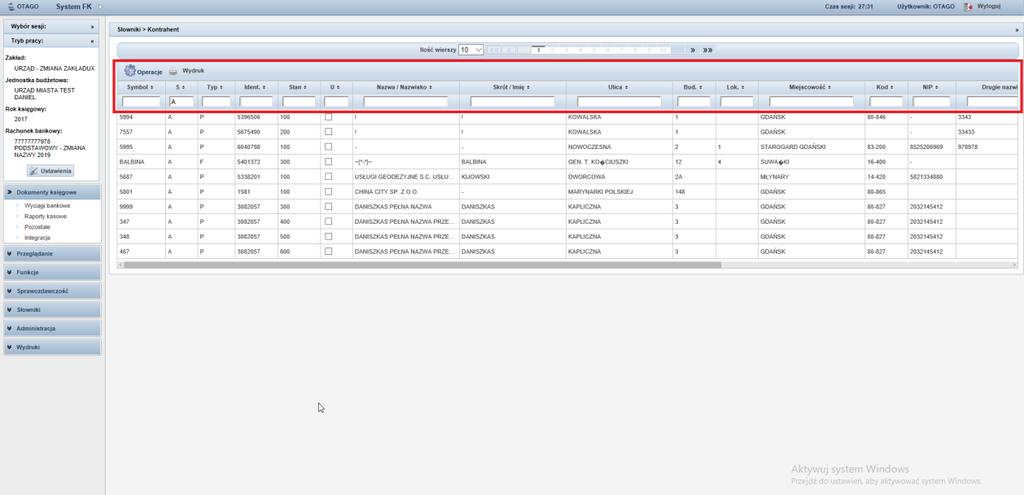The height and width of the screenshot is (495, 1024).
Task: Sort by the Ident. column arrow
Action: pos(264,87)
